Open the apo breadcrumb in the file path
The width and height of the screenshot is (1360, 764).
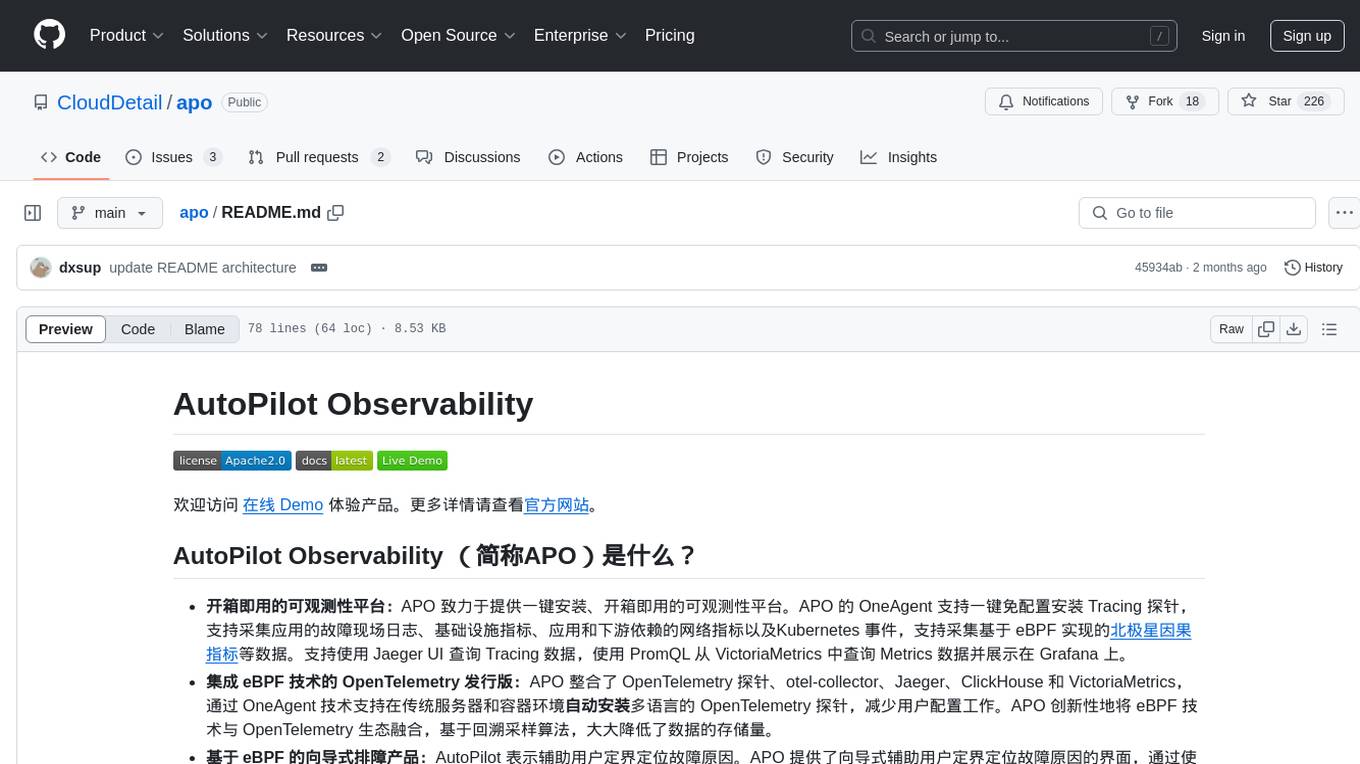194,212
